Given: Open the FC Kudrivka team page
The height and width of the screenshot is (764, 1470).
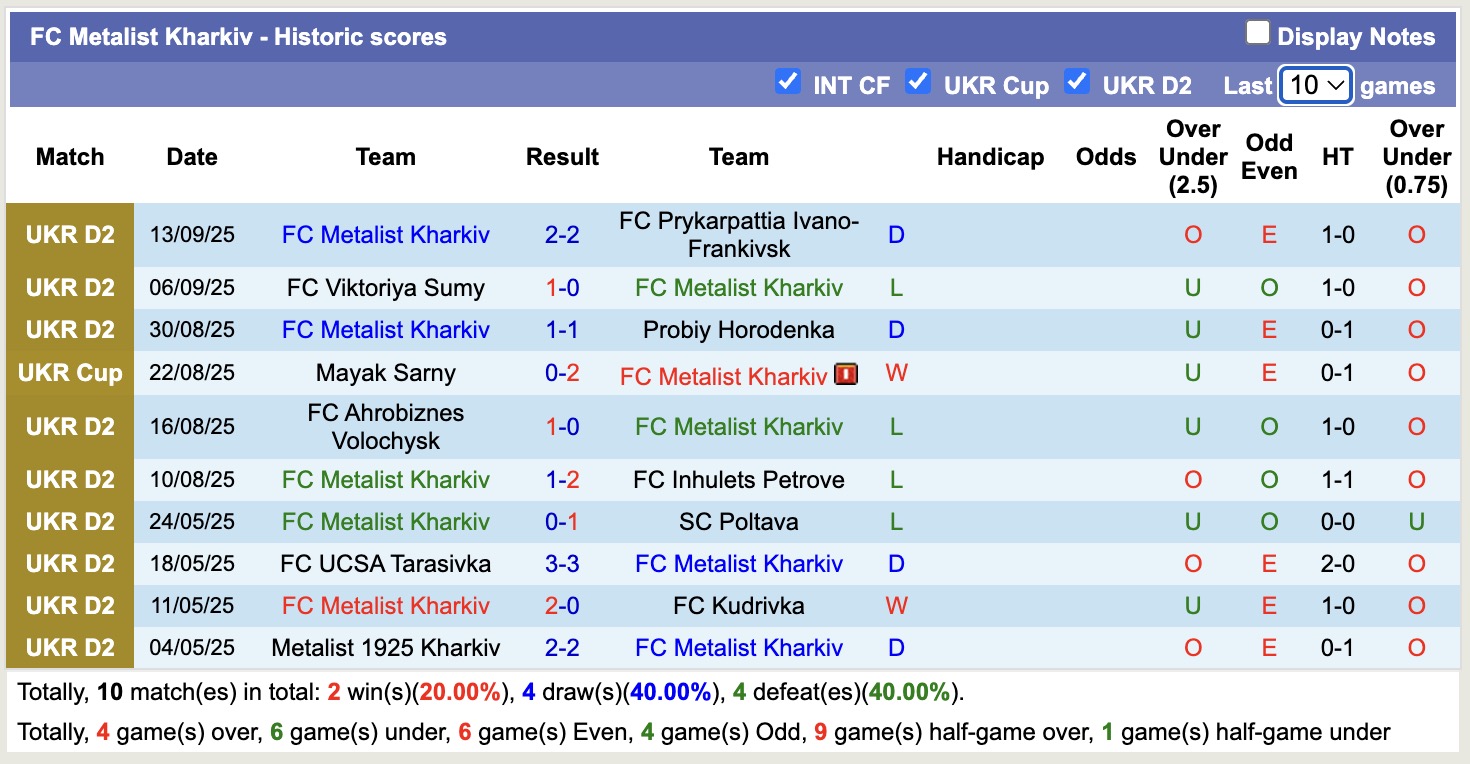Looking at the screenshot, I should click(738, 606).
